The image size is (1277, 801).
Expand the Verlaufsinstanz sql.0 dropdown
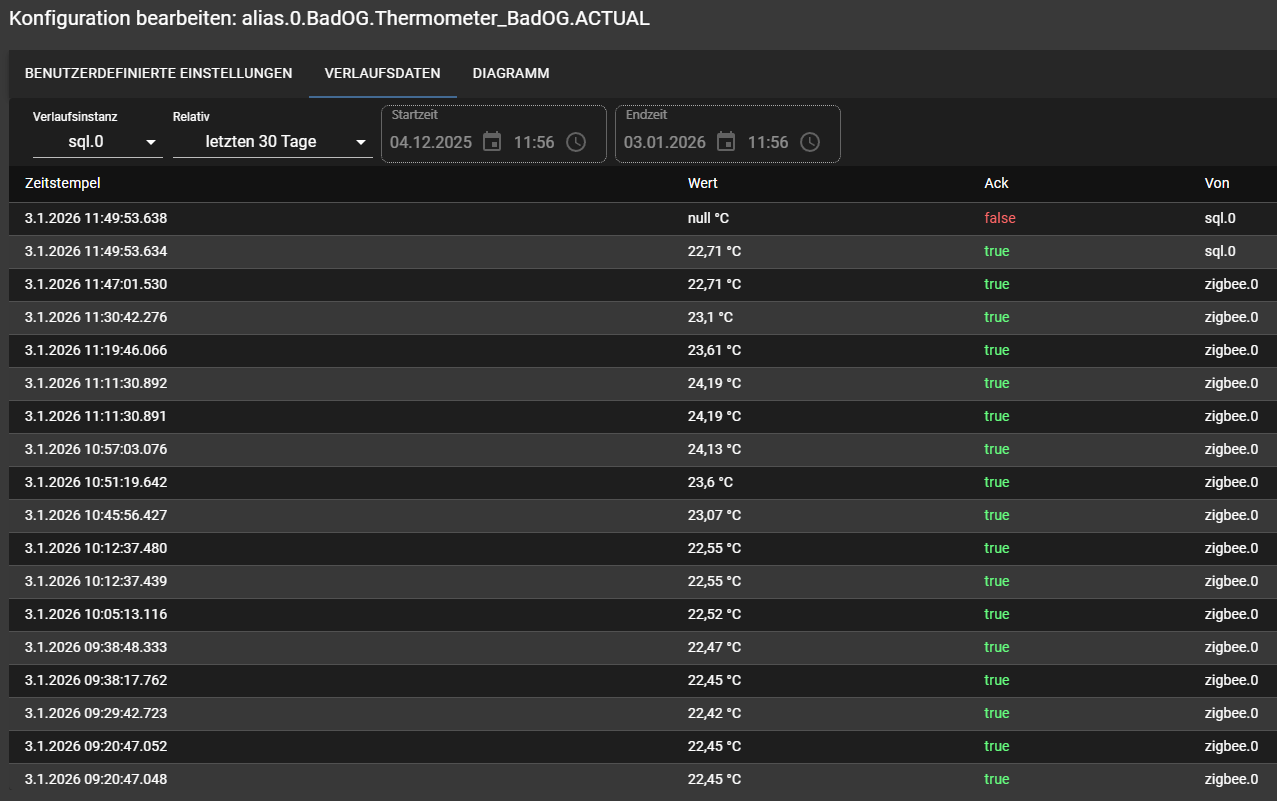(x=97, y=142)
